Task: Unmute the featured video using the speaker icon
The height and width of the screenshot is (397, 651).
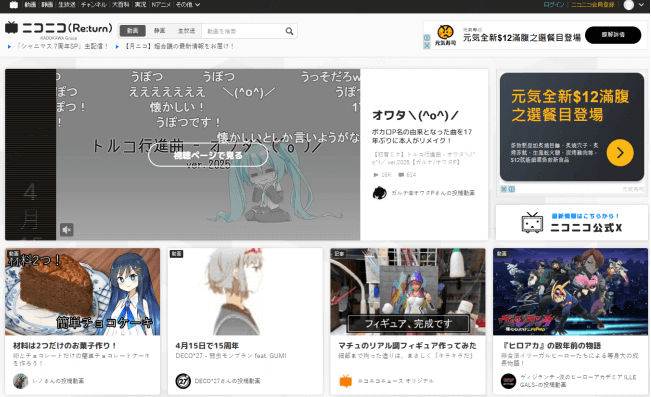Action: click(x=66, y=230)
